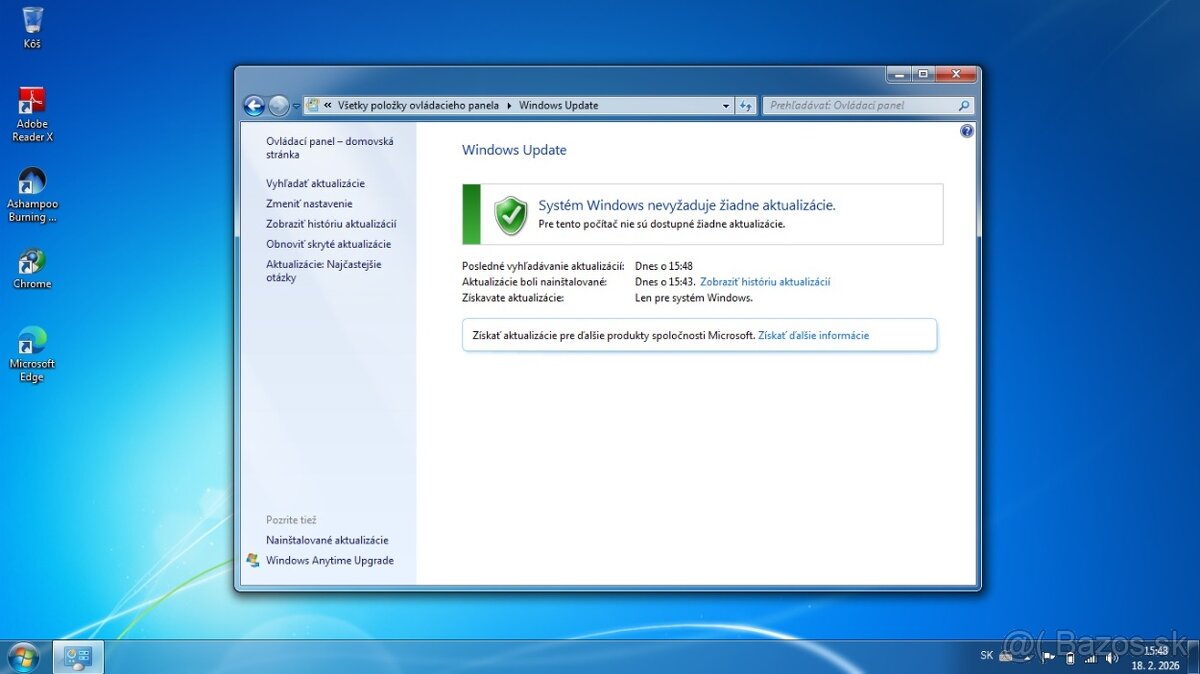Open the network signal icon in taskbar tray
Viewport: 1200px width, 674px height.
[x=1090, y=657]
